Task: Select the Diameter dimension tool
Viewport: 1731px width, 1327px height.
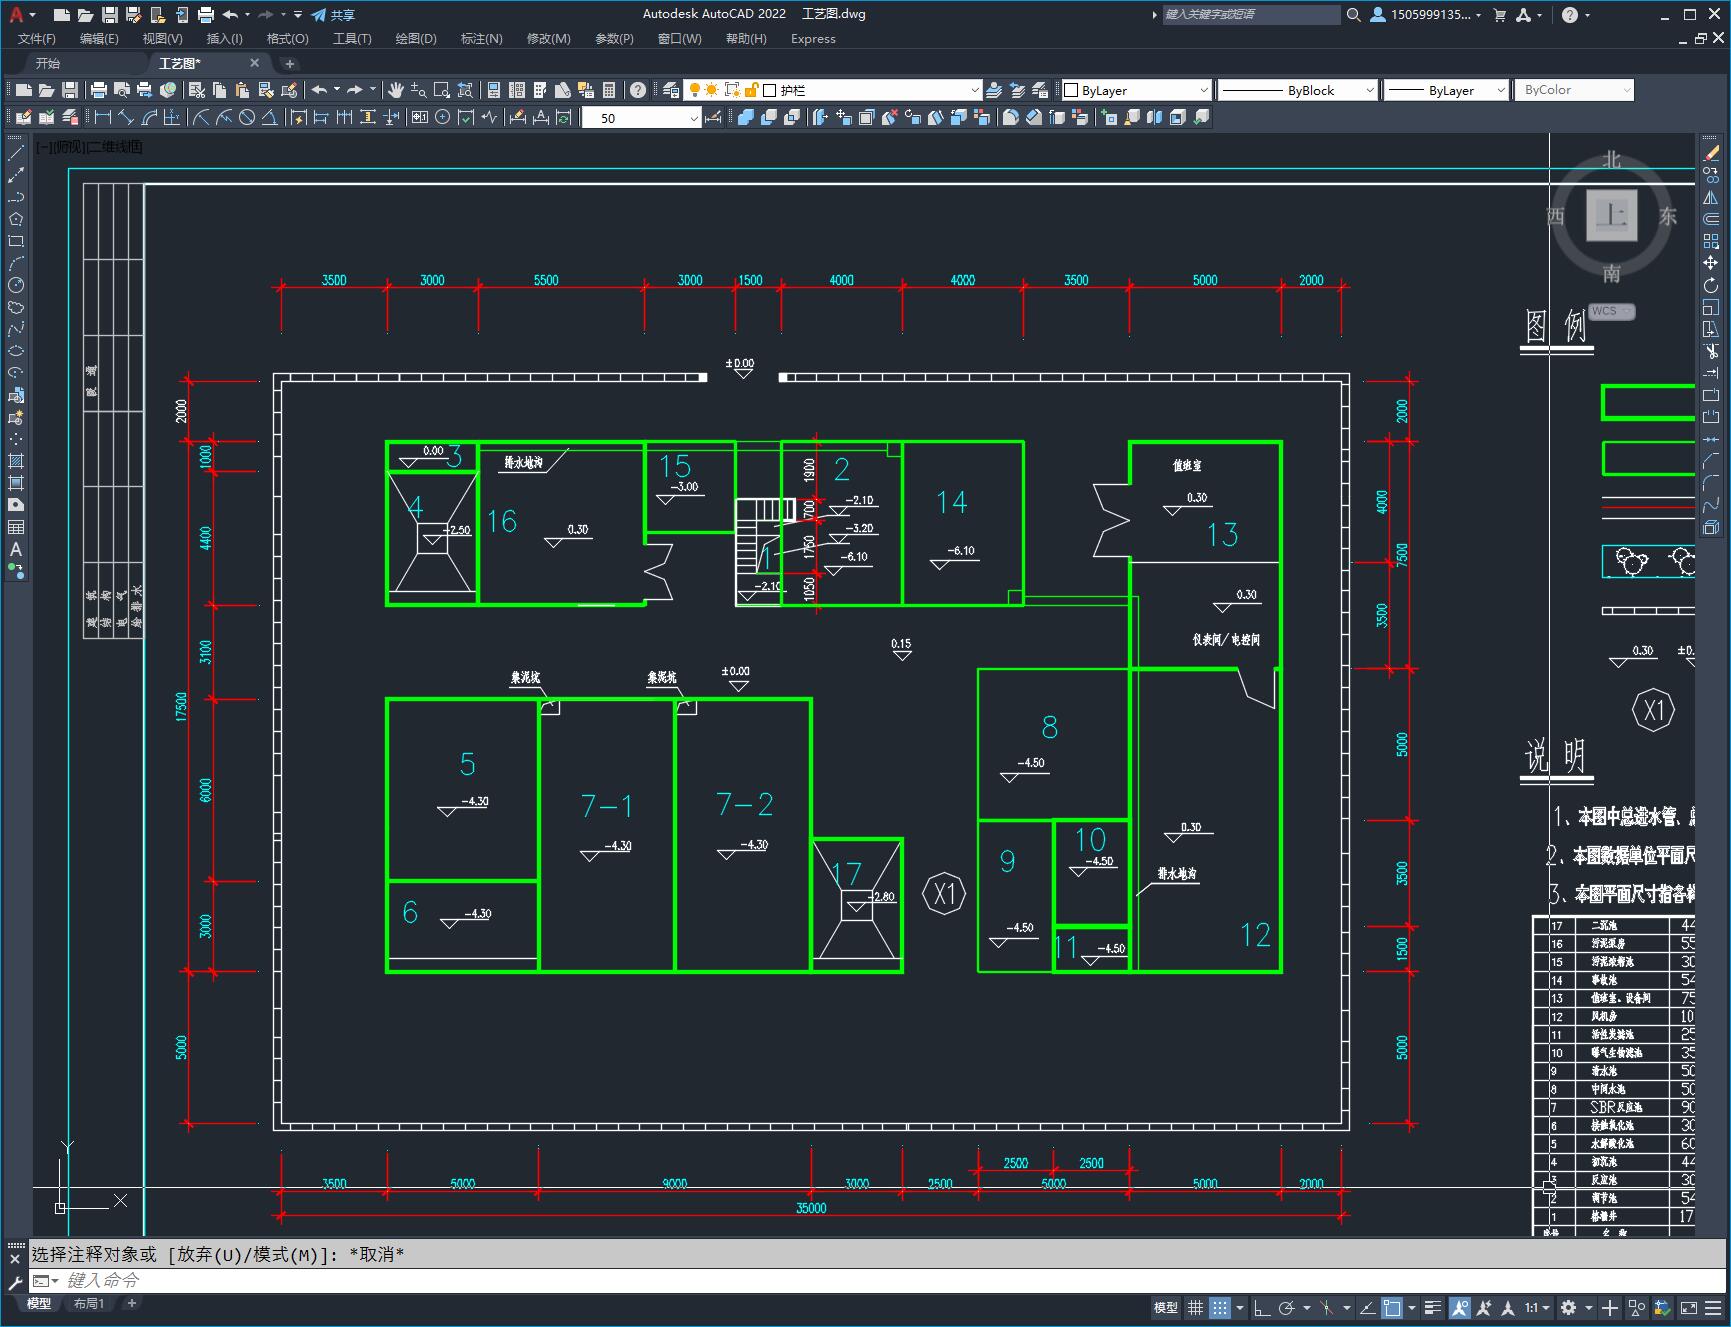Action: pyautogui.click(x=247, y=118)
